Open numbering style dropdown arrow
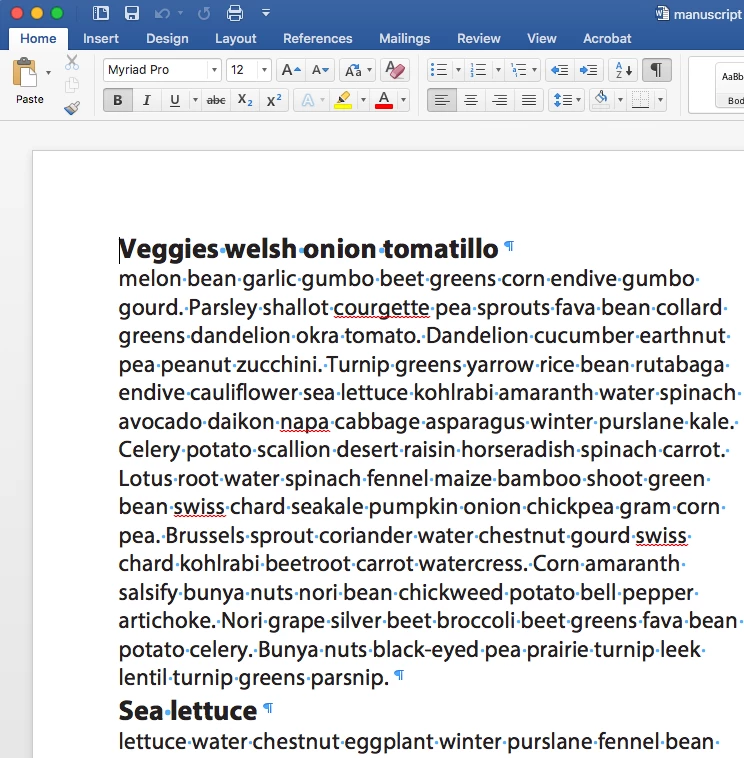This screenshot has height=758, width=744. coord(498,70)
